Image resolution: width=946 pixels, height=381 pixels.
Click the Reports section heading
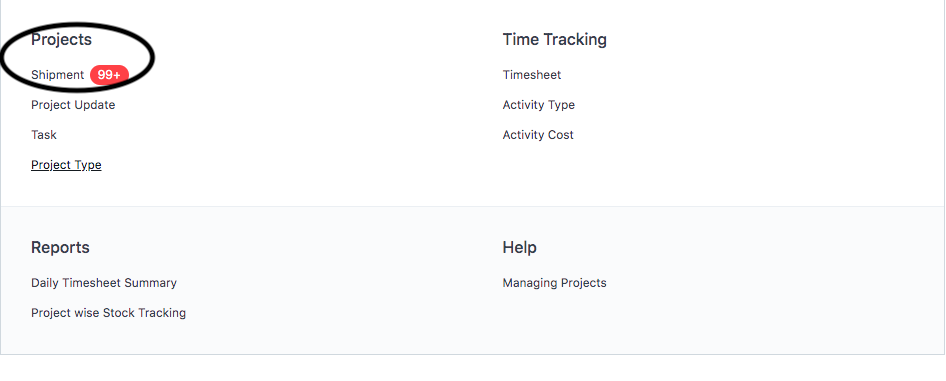60,248
